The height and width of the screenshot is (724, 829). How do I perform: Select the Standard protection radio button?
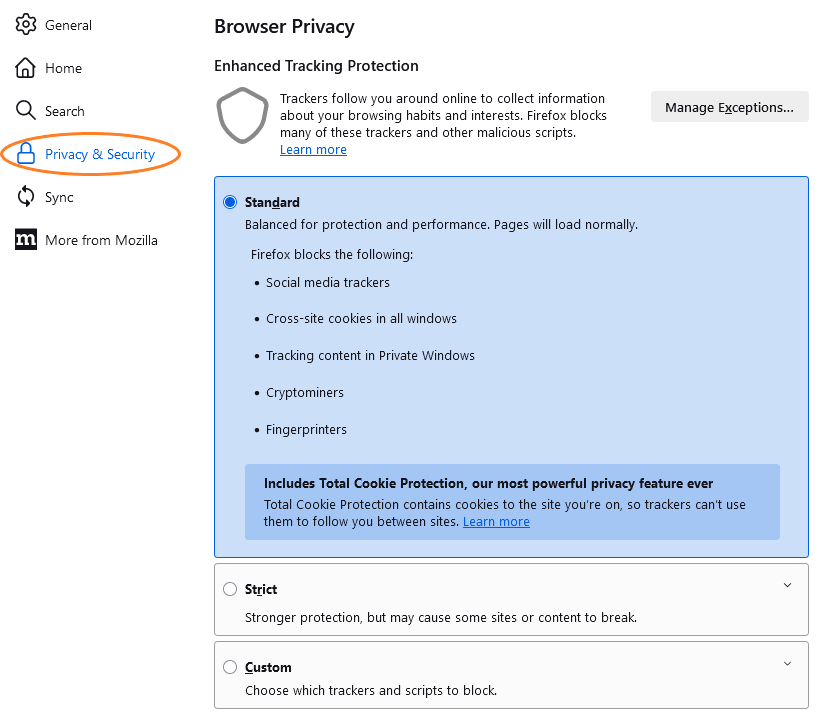point(230,202)
